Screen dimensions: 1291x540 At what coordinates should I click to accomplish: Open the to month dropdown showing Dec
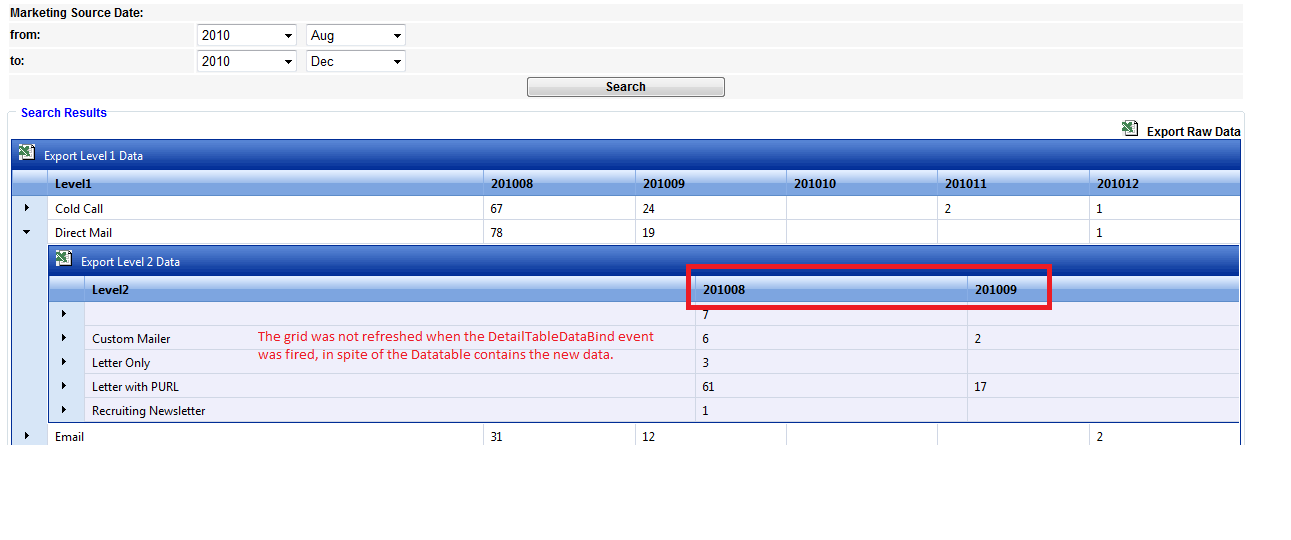click(x=355, y=61)
